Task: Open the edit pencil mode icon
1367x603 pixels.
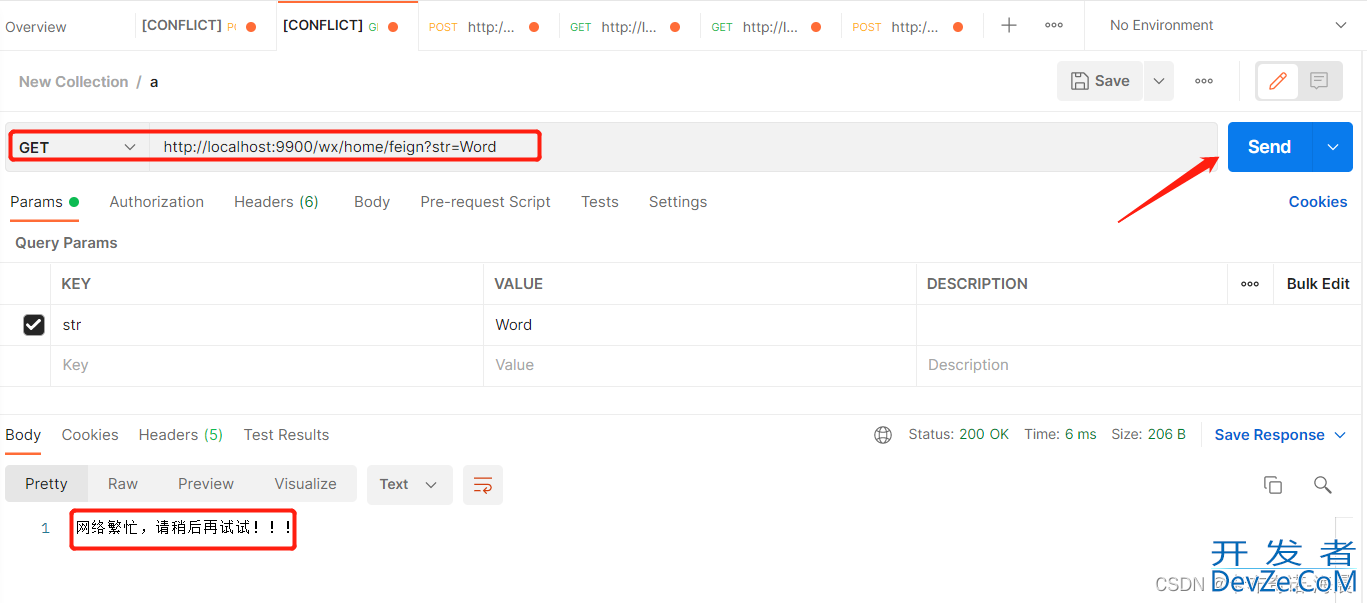Action: coord(1277,81)
